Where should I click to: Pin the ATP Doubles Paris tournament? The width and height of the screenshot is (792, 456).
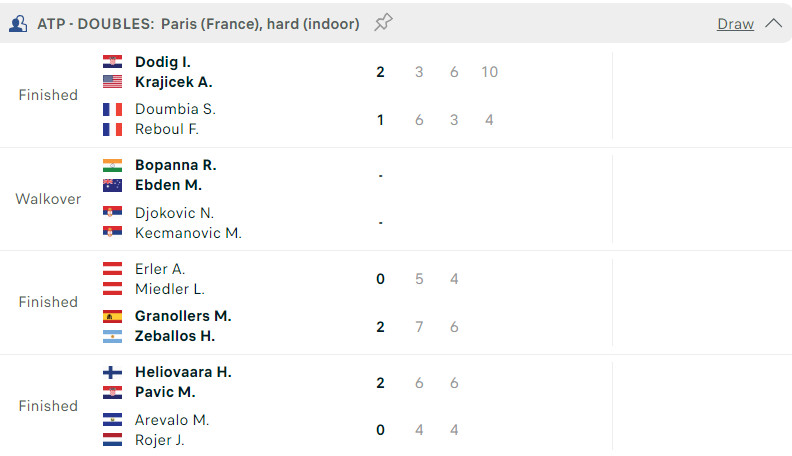pos(383,23)
